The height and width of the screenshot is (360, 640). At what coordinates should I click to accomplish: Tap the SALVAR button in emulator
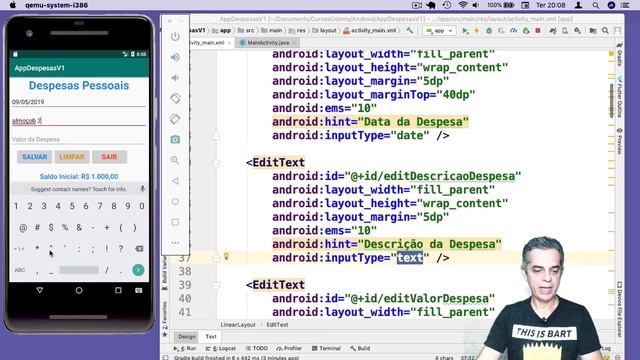35,157
